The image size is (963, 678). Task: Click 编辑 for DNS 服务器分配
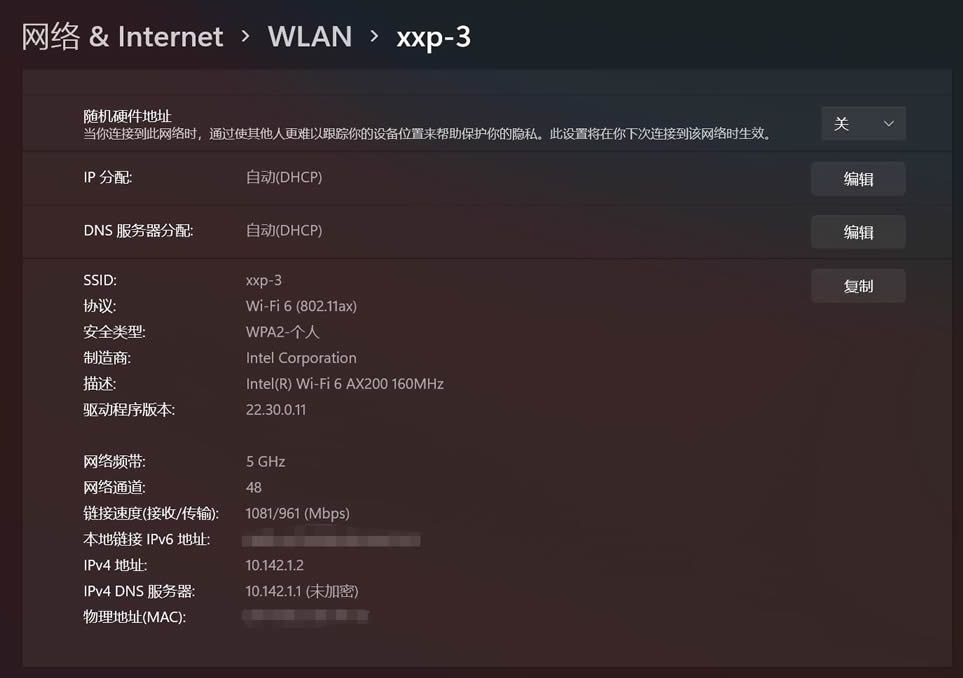click(858, 232)
